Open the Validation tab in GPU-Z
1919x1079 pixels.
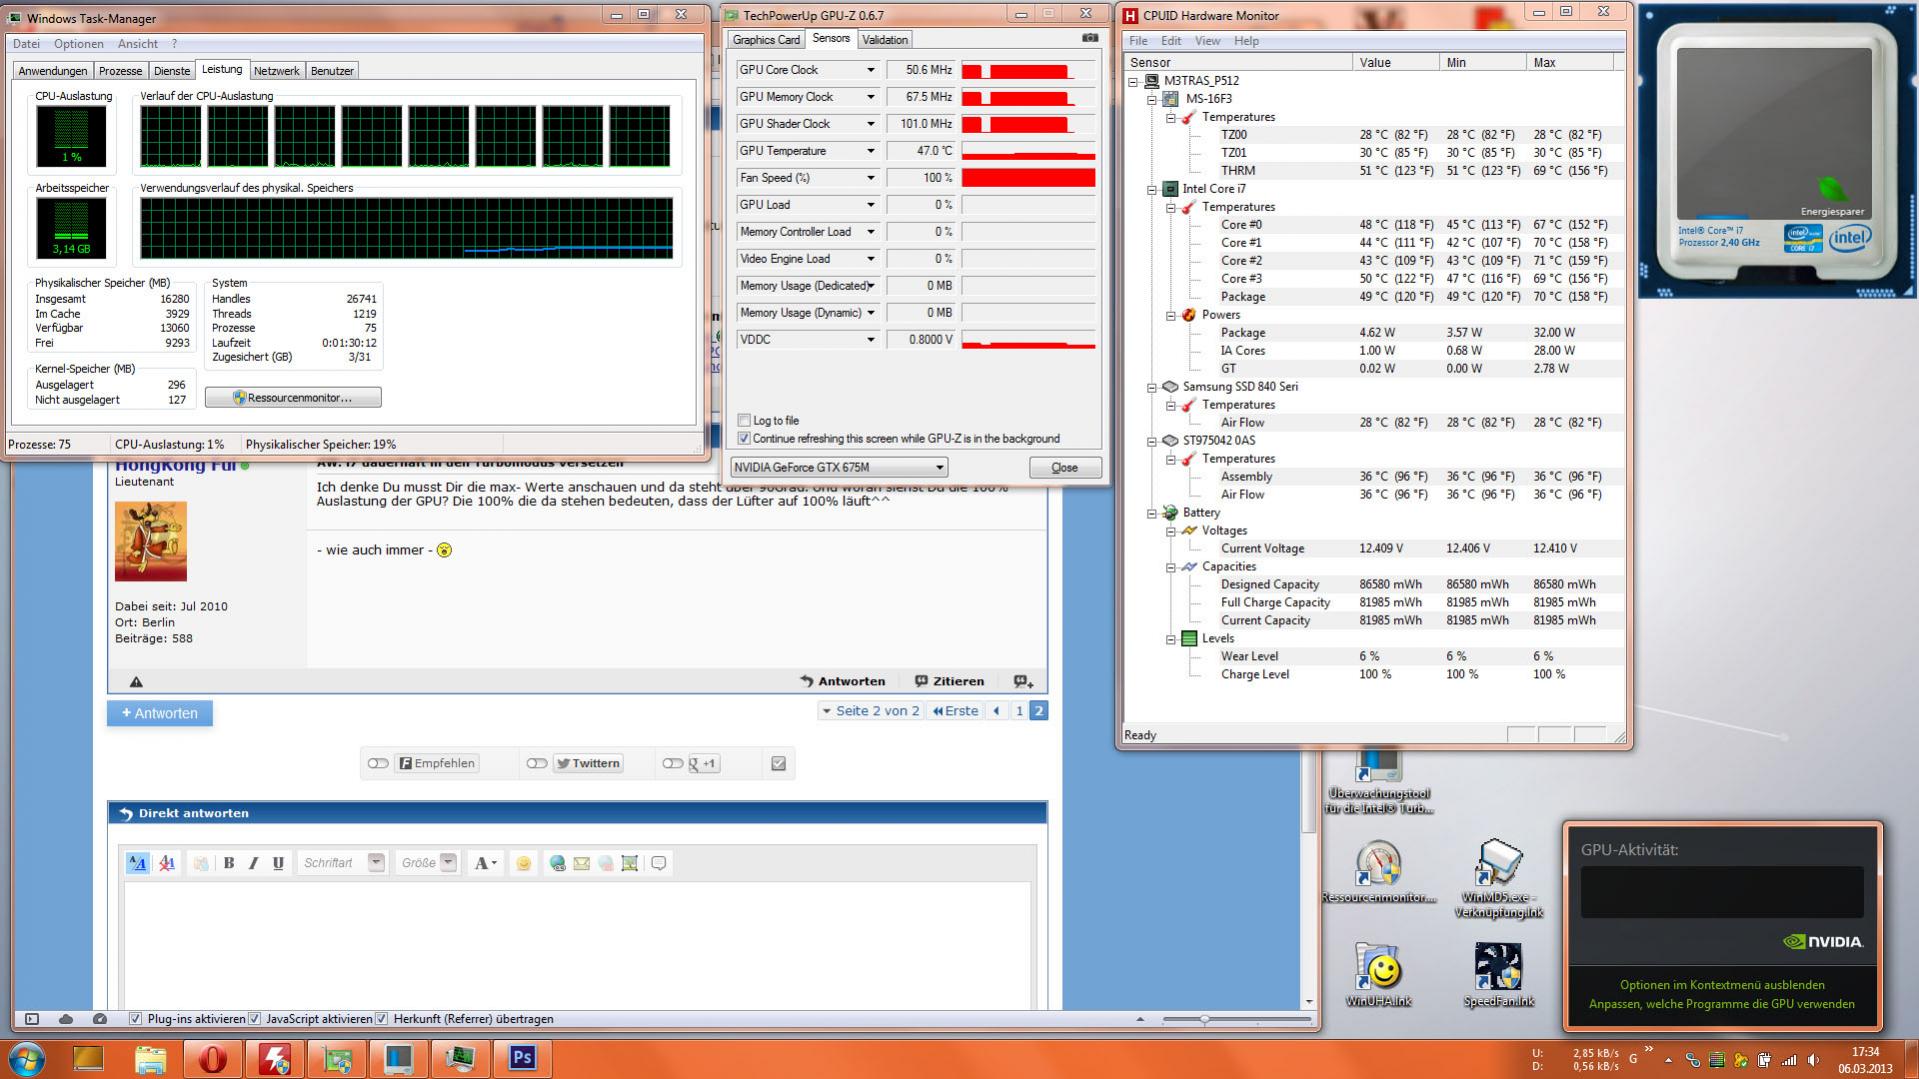pos(885,40)
